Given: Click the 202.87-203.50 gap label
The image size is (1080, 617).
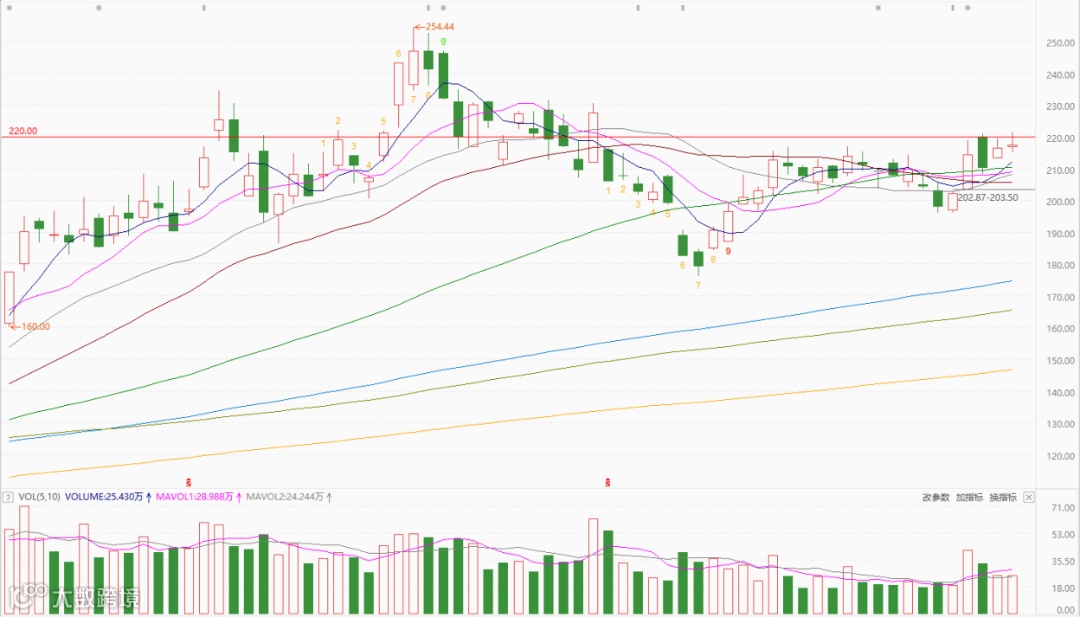Looking at the screenshot, I should (988, 198).
